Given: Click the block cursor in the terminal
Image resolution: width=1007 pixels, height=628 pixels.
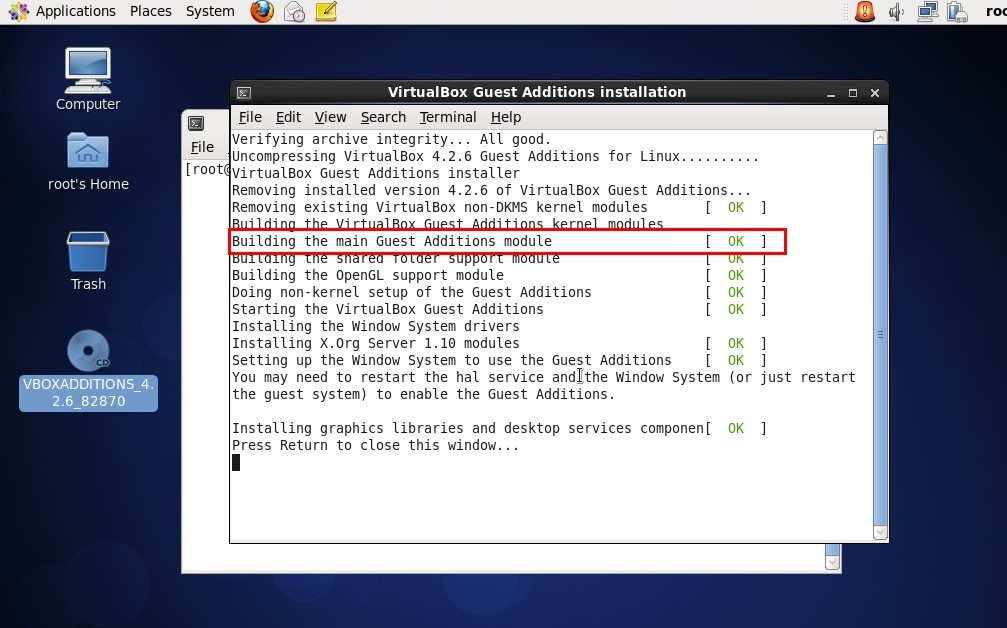Looking at the screenshot, I should (236, 462).
